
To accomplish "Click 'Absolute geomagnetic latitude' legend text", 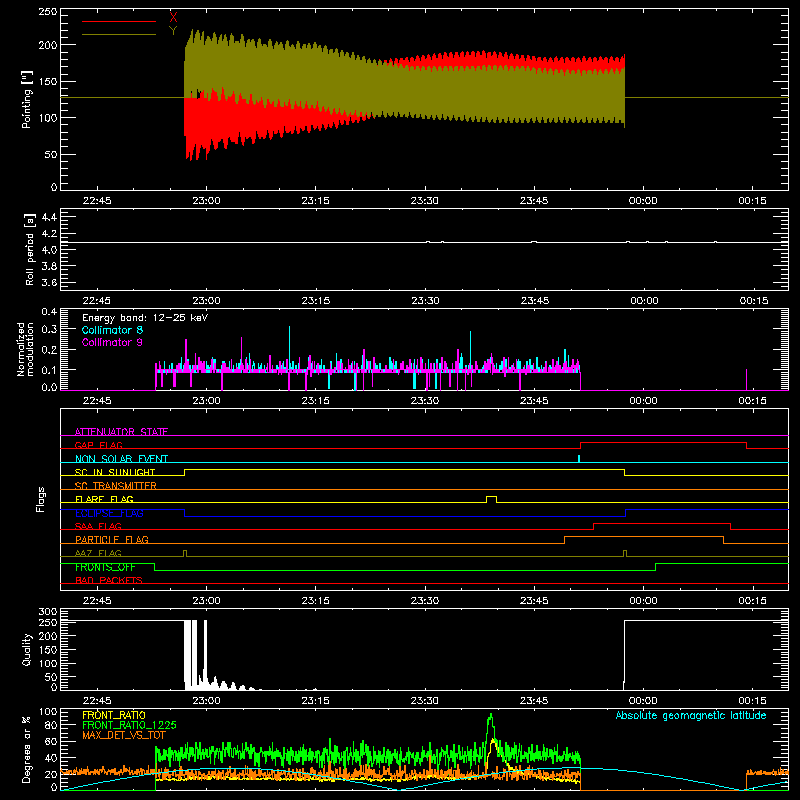I will pyautogui.click(x=691, y=715).
